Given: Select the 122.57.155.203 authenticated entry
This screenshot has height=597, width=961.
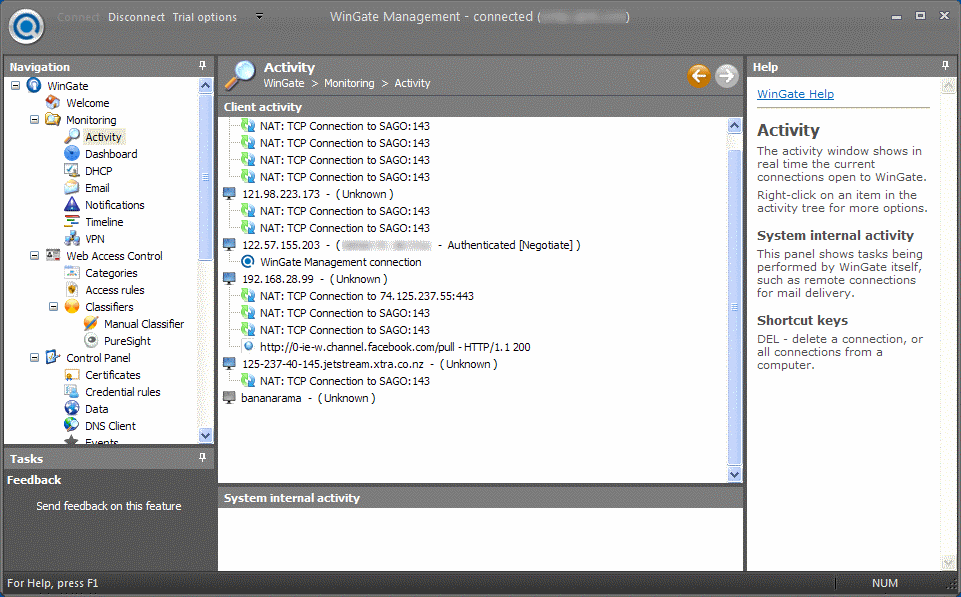Looking at the screenshot, I should coord(411,245).
